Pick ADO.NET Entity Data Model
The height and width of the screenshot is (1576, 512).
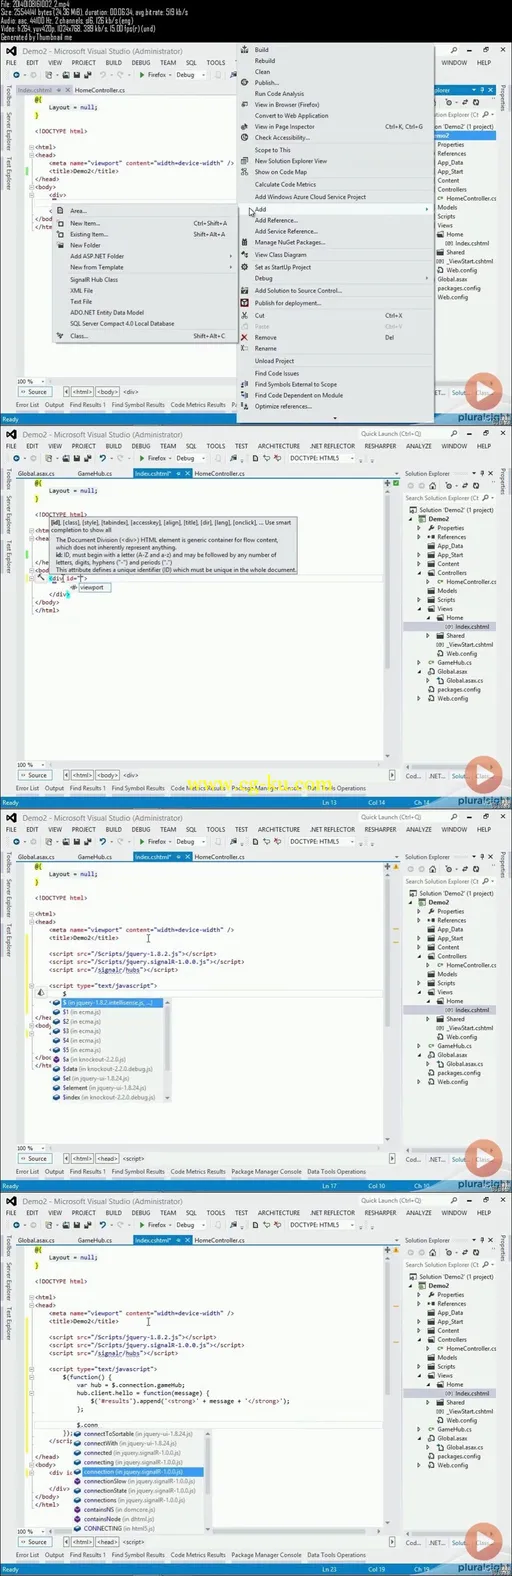click(107, 312)
